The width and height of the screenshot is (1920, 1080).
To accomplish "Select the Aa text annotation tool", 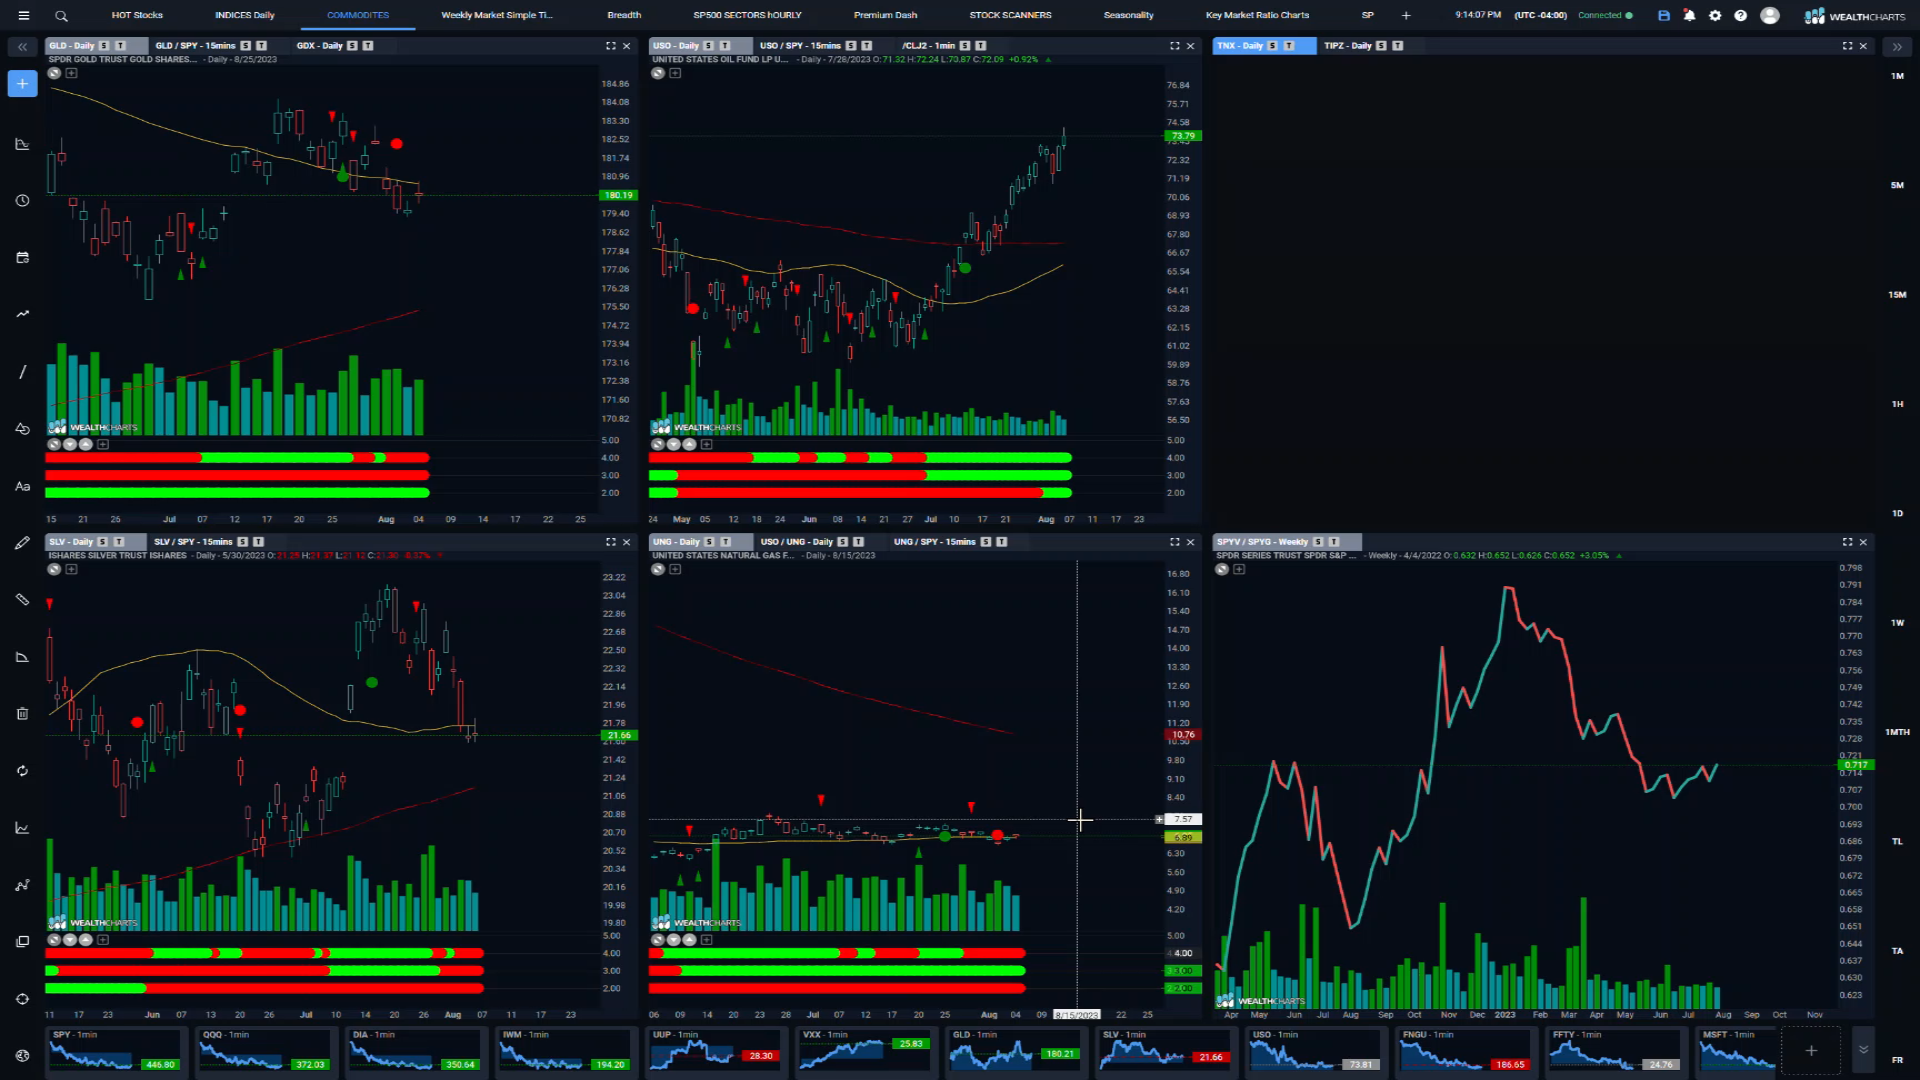I will (x=22, y=486).
